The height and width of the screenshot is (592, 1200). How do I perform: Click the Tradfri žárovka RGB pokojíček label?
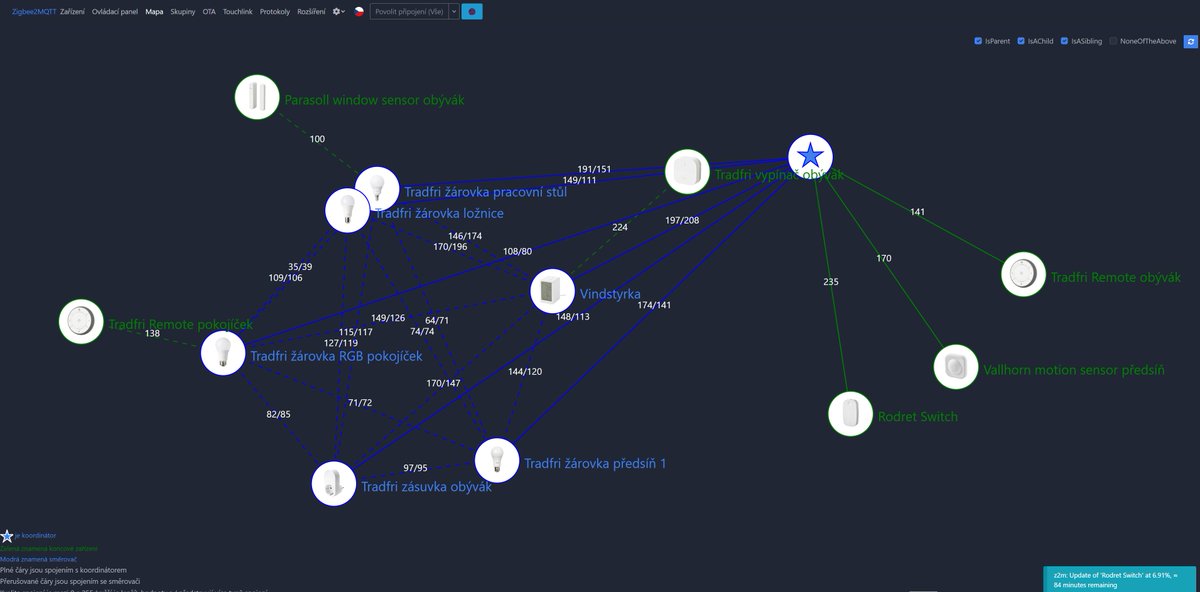(336, 356)
